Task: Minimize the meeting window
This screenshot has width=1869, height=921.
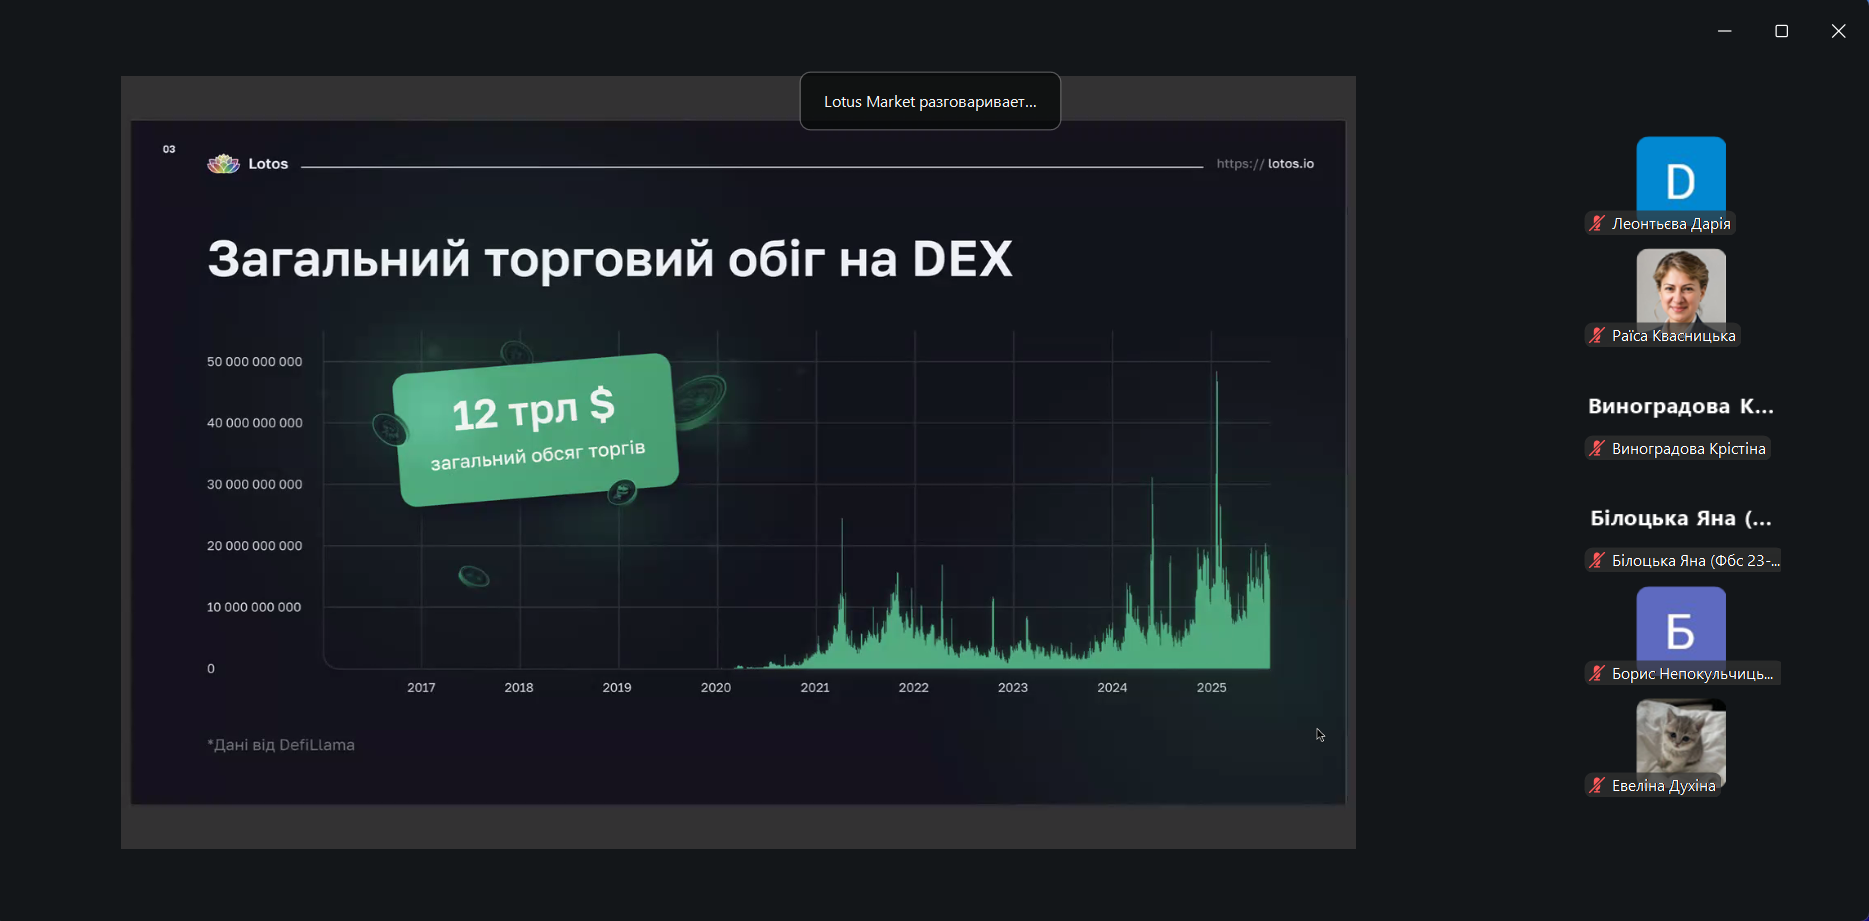Action: 1724,32
